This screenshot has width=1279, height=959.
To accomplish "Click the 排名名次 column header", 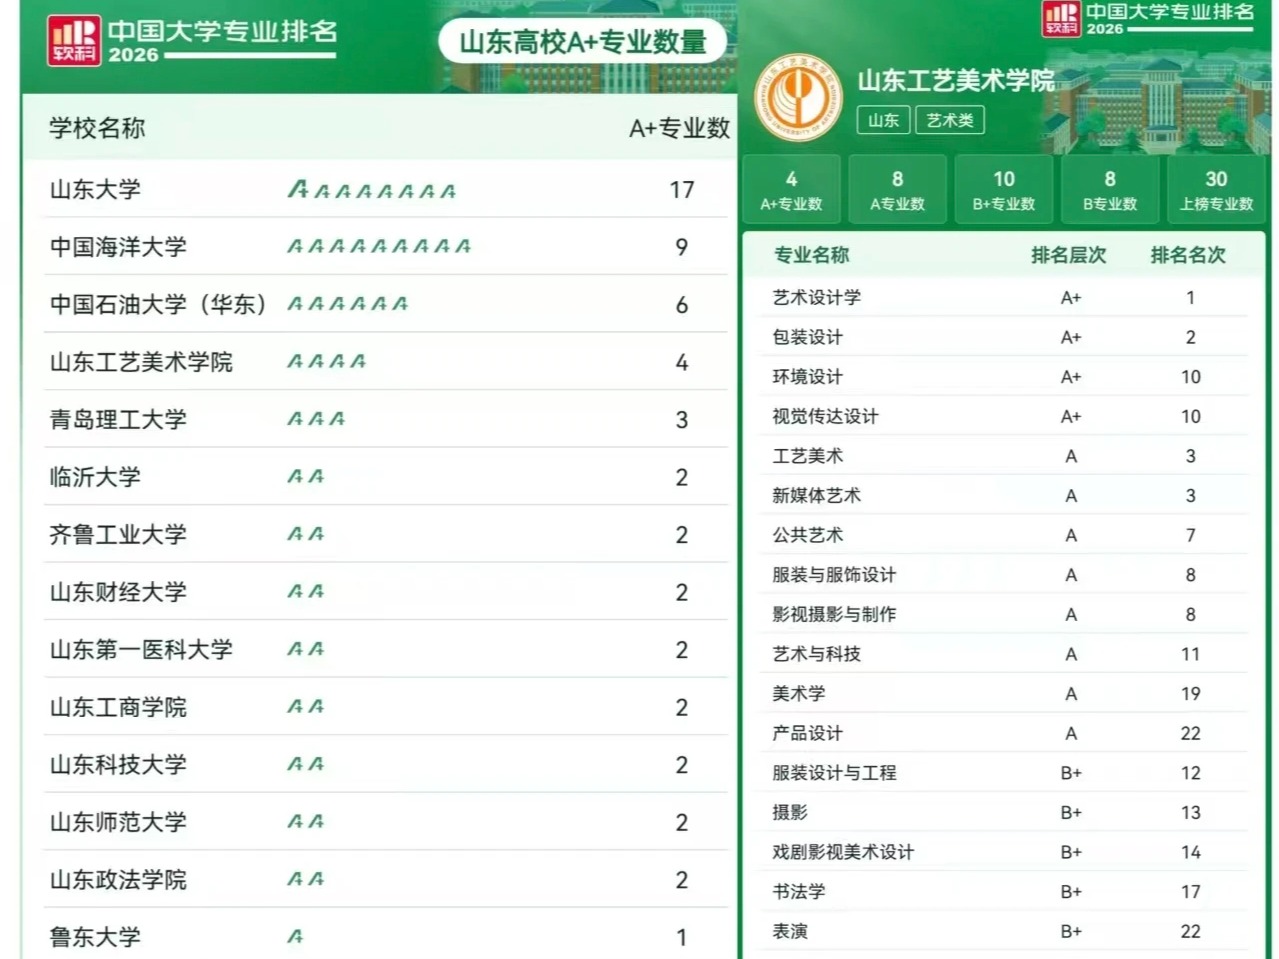I will pos(1188,255).
